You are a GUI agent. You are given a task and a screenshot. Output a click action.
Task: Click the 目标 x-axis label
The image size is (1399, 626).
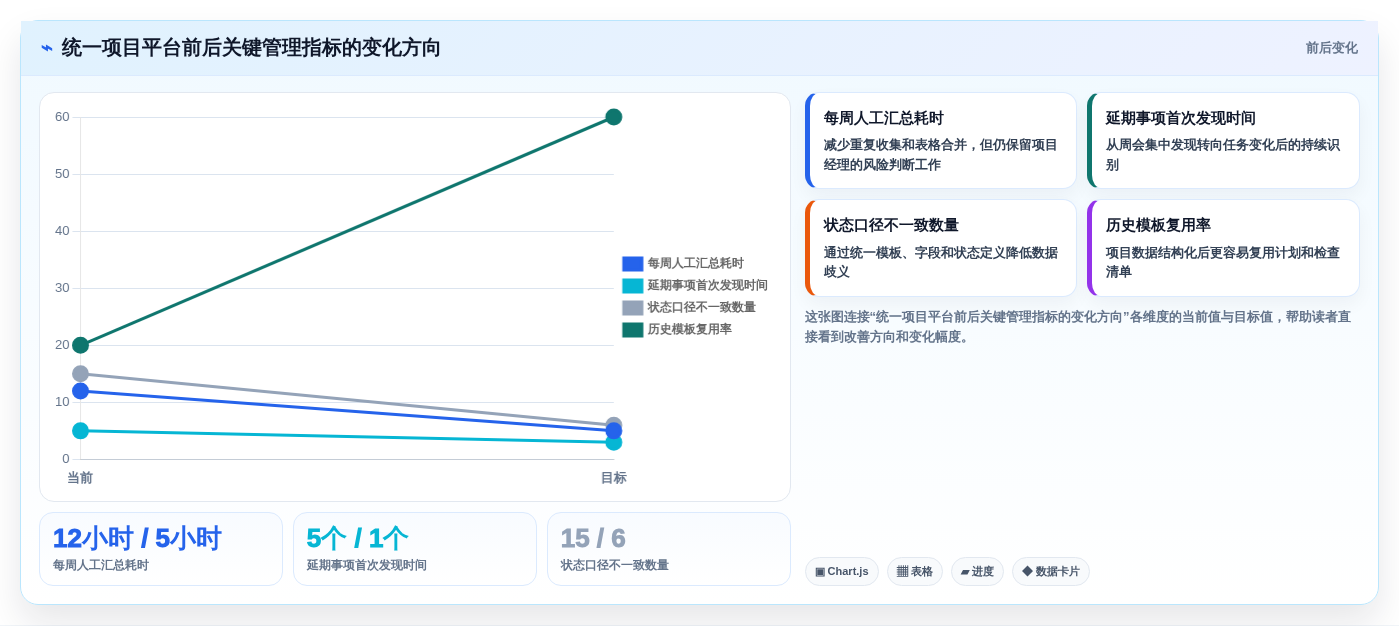point(614,478)
